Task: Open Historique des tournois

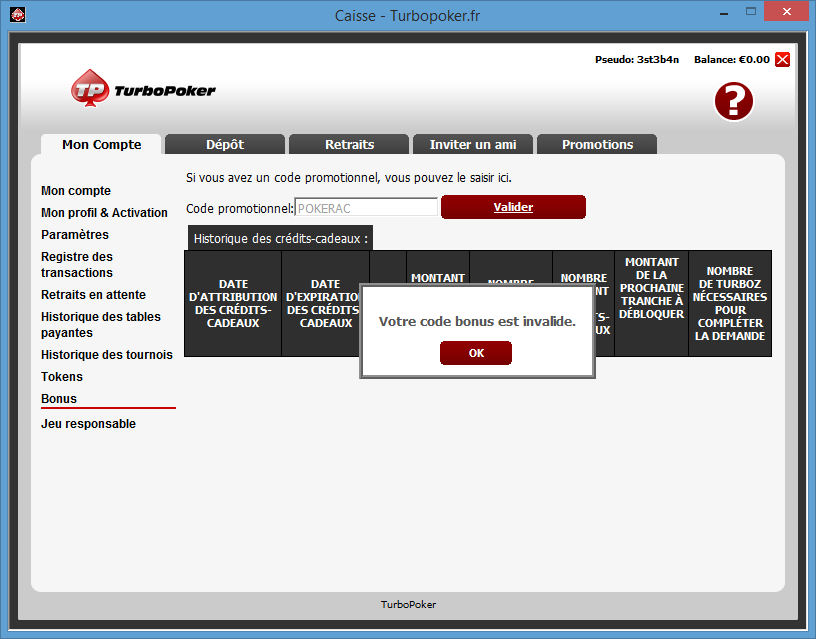Action: (107, 355)
